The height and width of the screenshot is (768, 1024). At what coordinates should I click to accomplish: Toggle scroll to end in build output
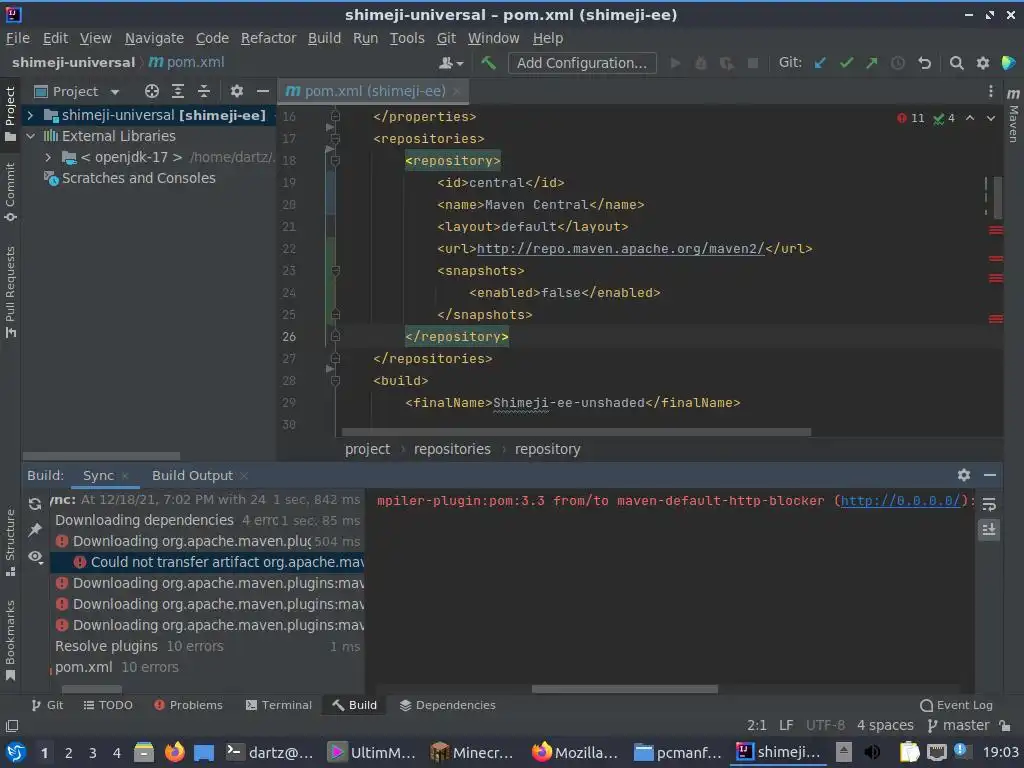click(989, 530)
